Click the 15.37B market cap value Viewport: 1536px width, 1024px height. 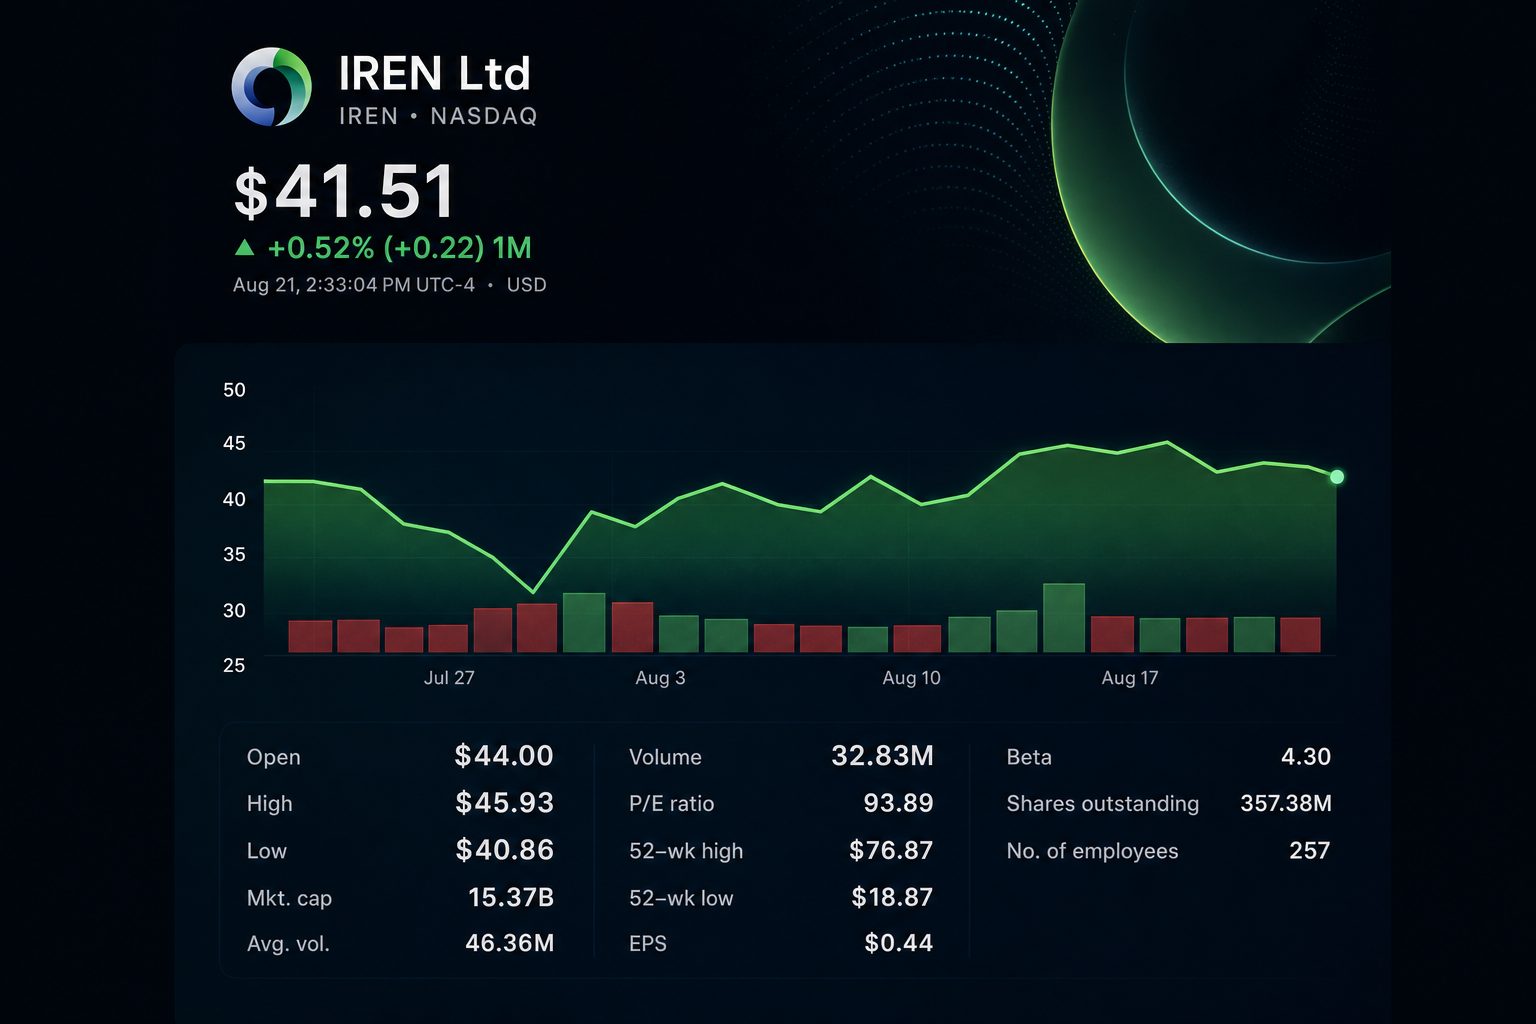(x=511, y=897)
